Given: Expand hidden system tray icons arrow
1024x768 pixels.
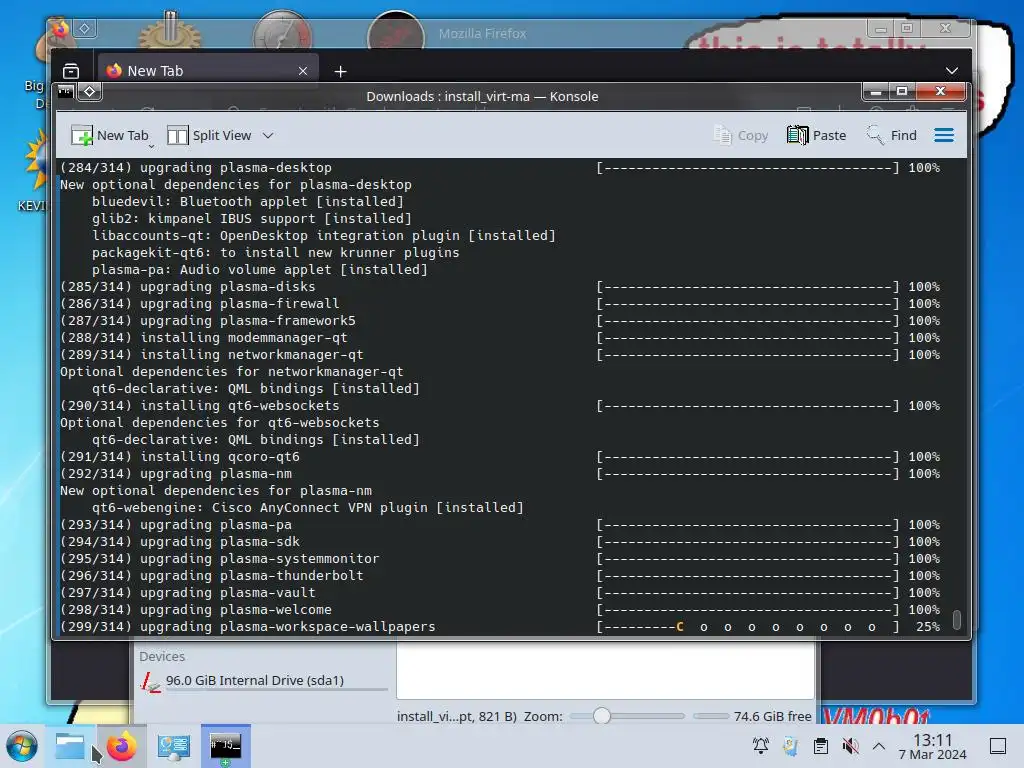Looking at the screenshot, I should click(x=879, y=746).
